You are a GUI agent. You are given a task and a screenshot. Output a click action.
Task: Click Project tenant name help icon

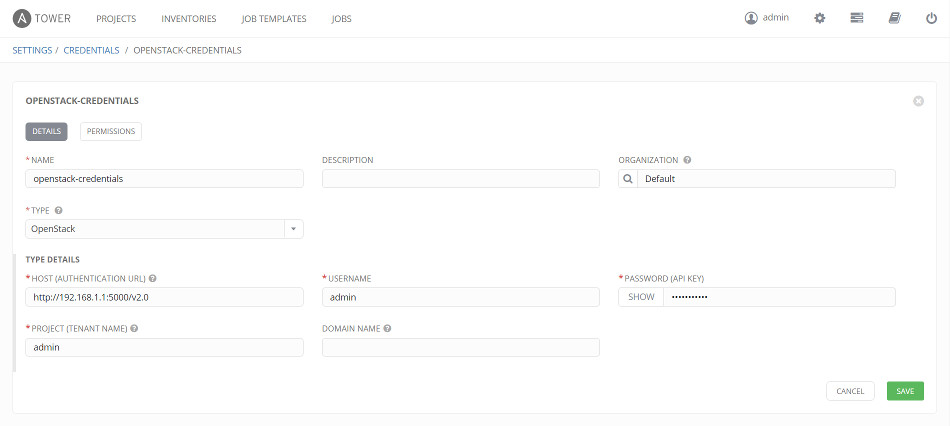point(134,328)
